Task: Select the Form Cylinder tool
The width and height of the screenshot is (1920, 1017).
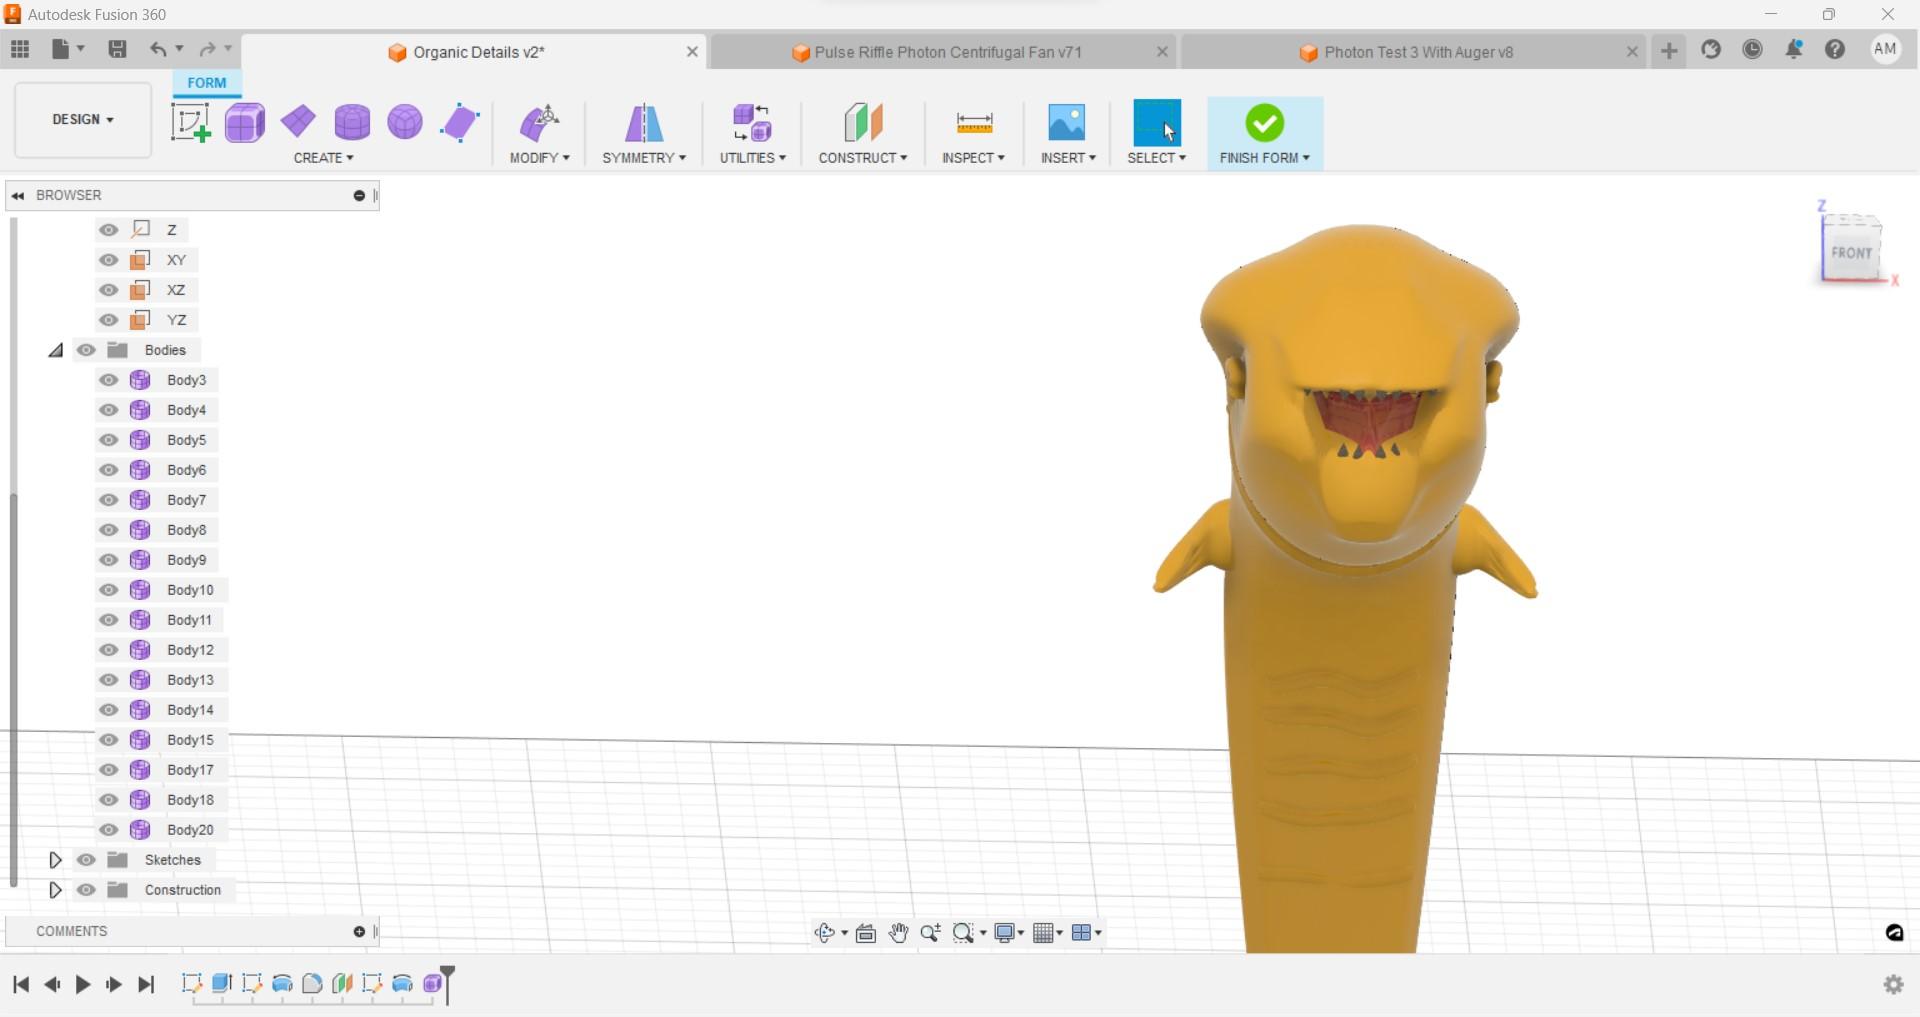Action: [x=352, y=123]
